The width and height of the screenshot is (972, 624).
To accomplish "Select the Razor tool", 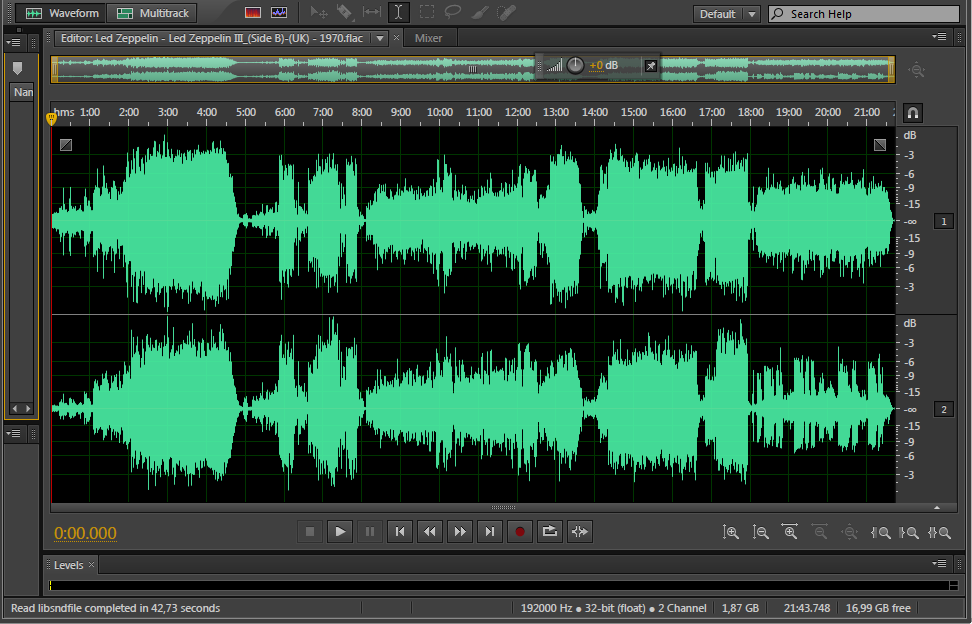I will (345, 12).
